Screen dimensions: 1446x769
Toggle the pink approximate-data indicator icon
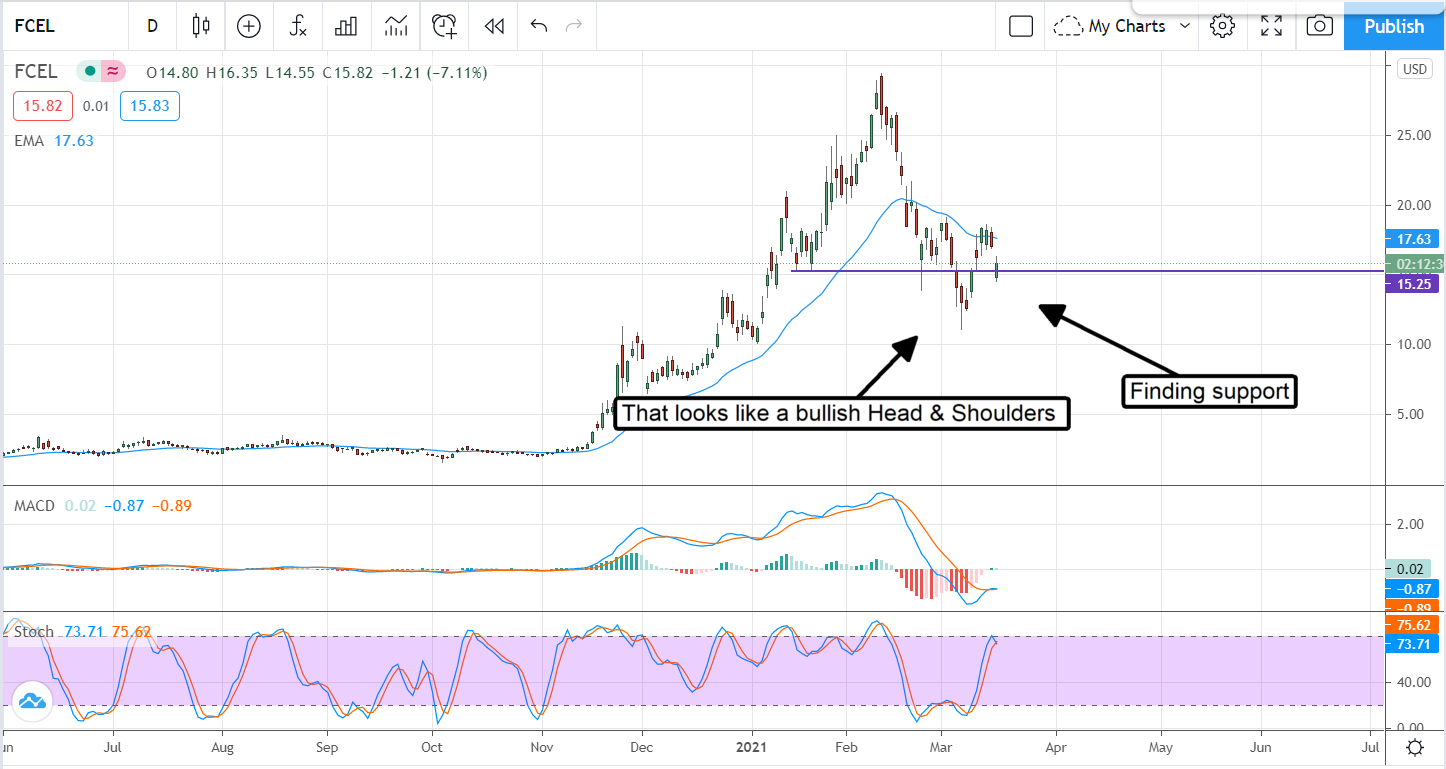click(x=113, y=72)
